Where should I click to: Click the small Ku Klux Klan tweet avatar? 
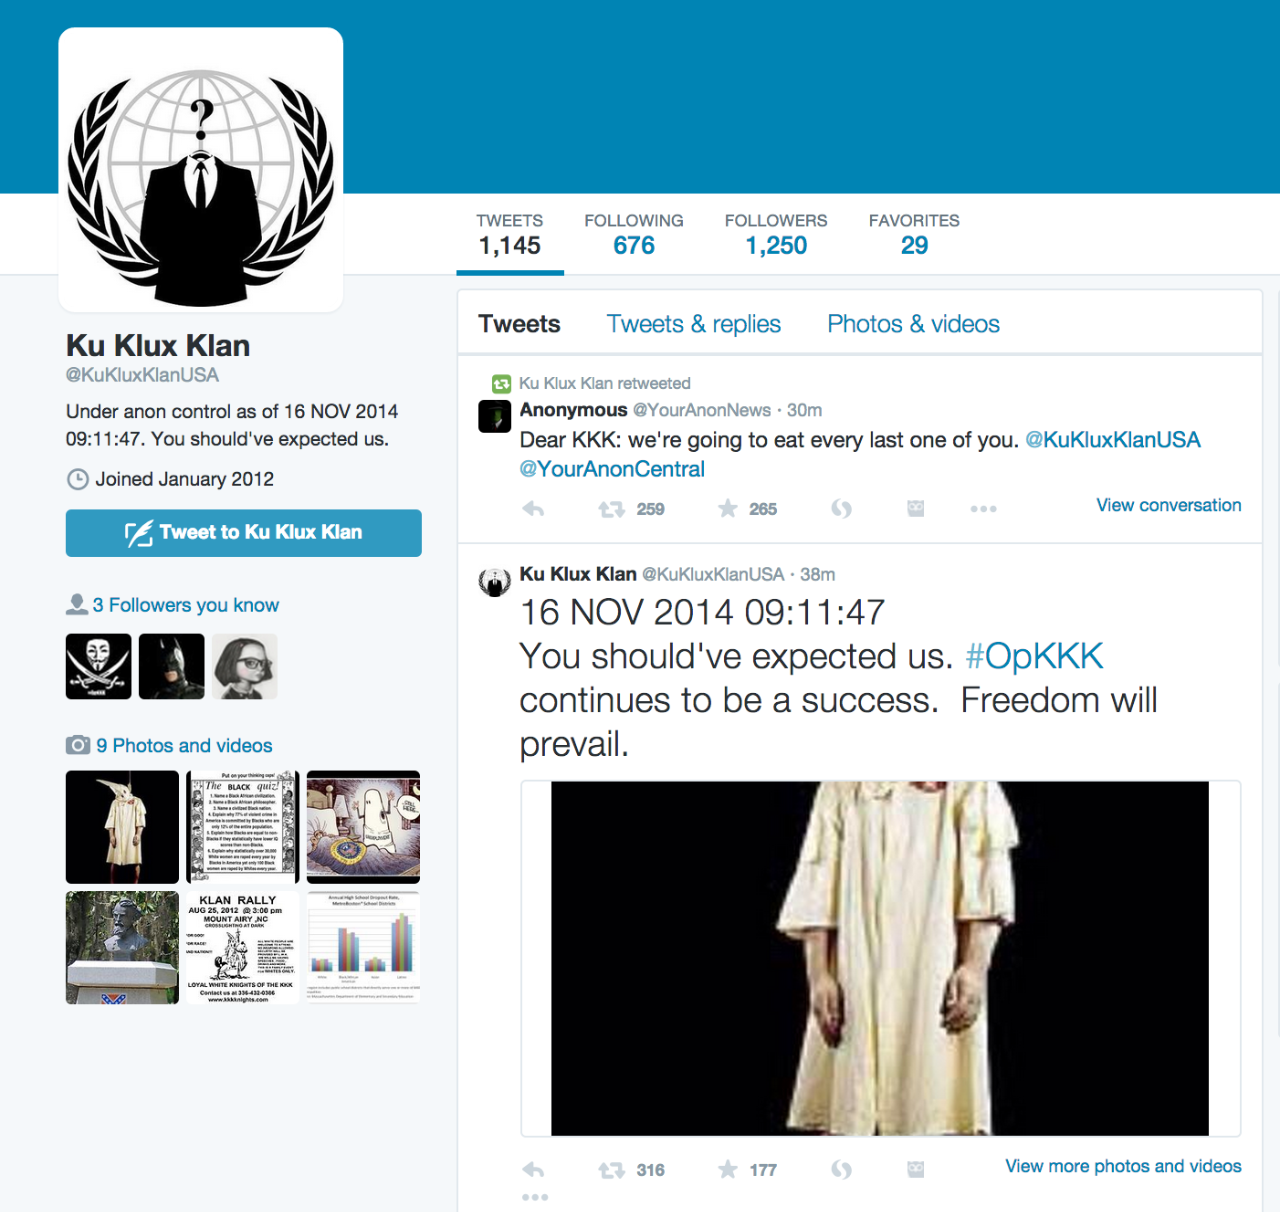click(495, 581)
